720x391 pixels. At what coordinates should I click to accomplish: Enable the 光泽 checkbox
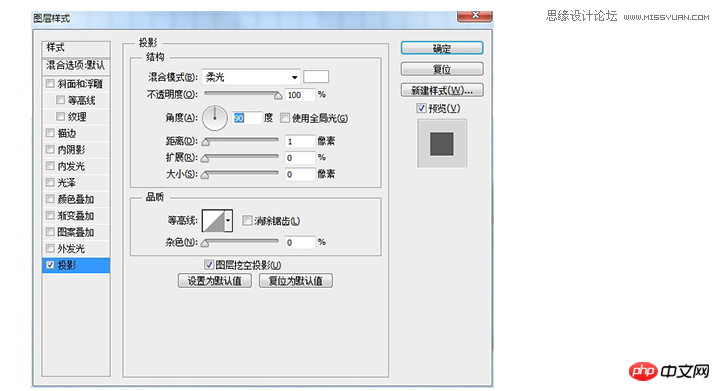coord(50,183)
